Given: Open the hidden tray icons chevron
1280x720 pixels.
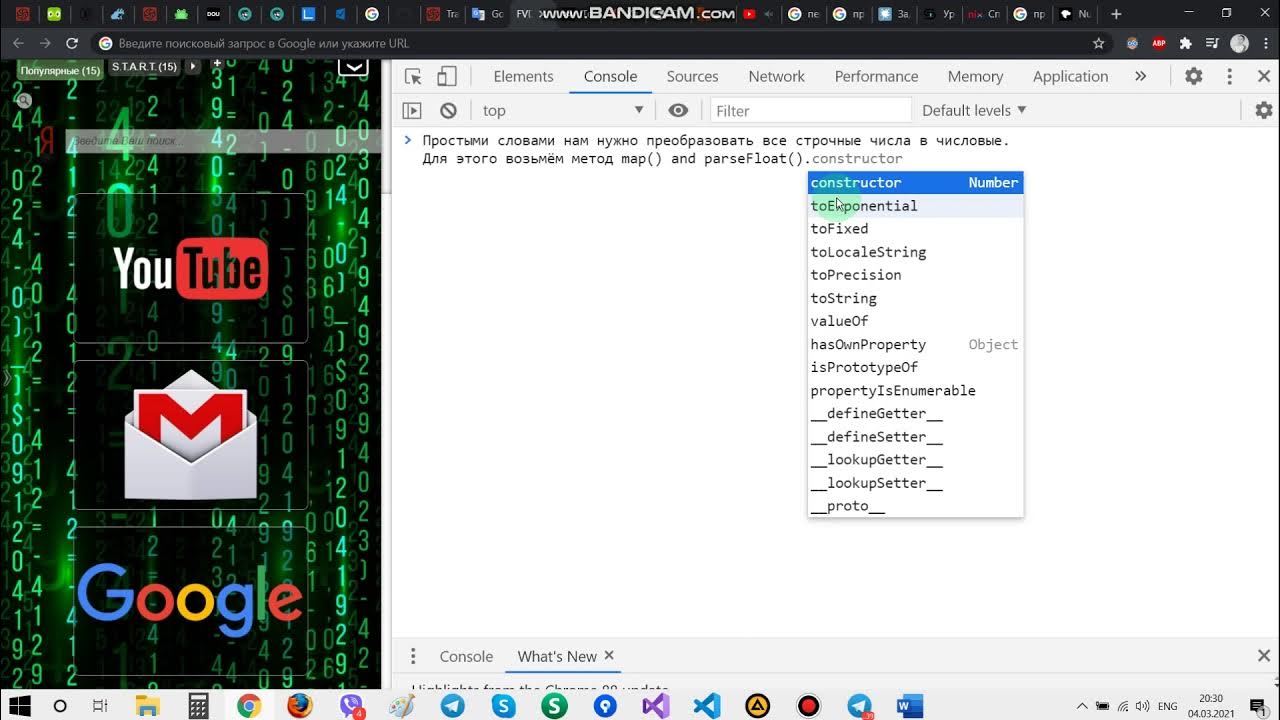Looking at the screenshot, I should [x=1084, y=706].
